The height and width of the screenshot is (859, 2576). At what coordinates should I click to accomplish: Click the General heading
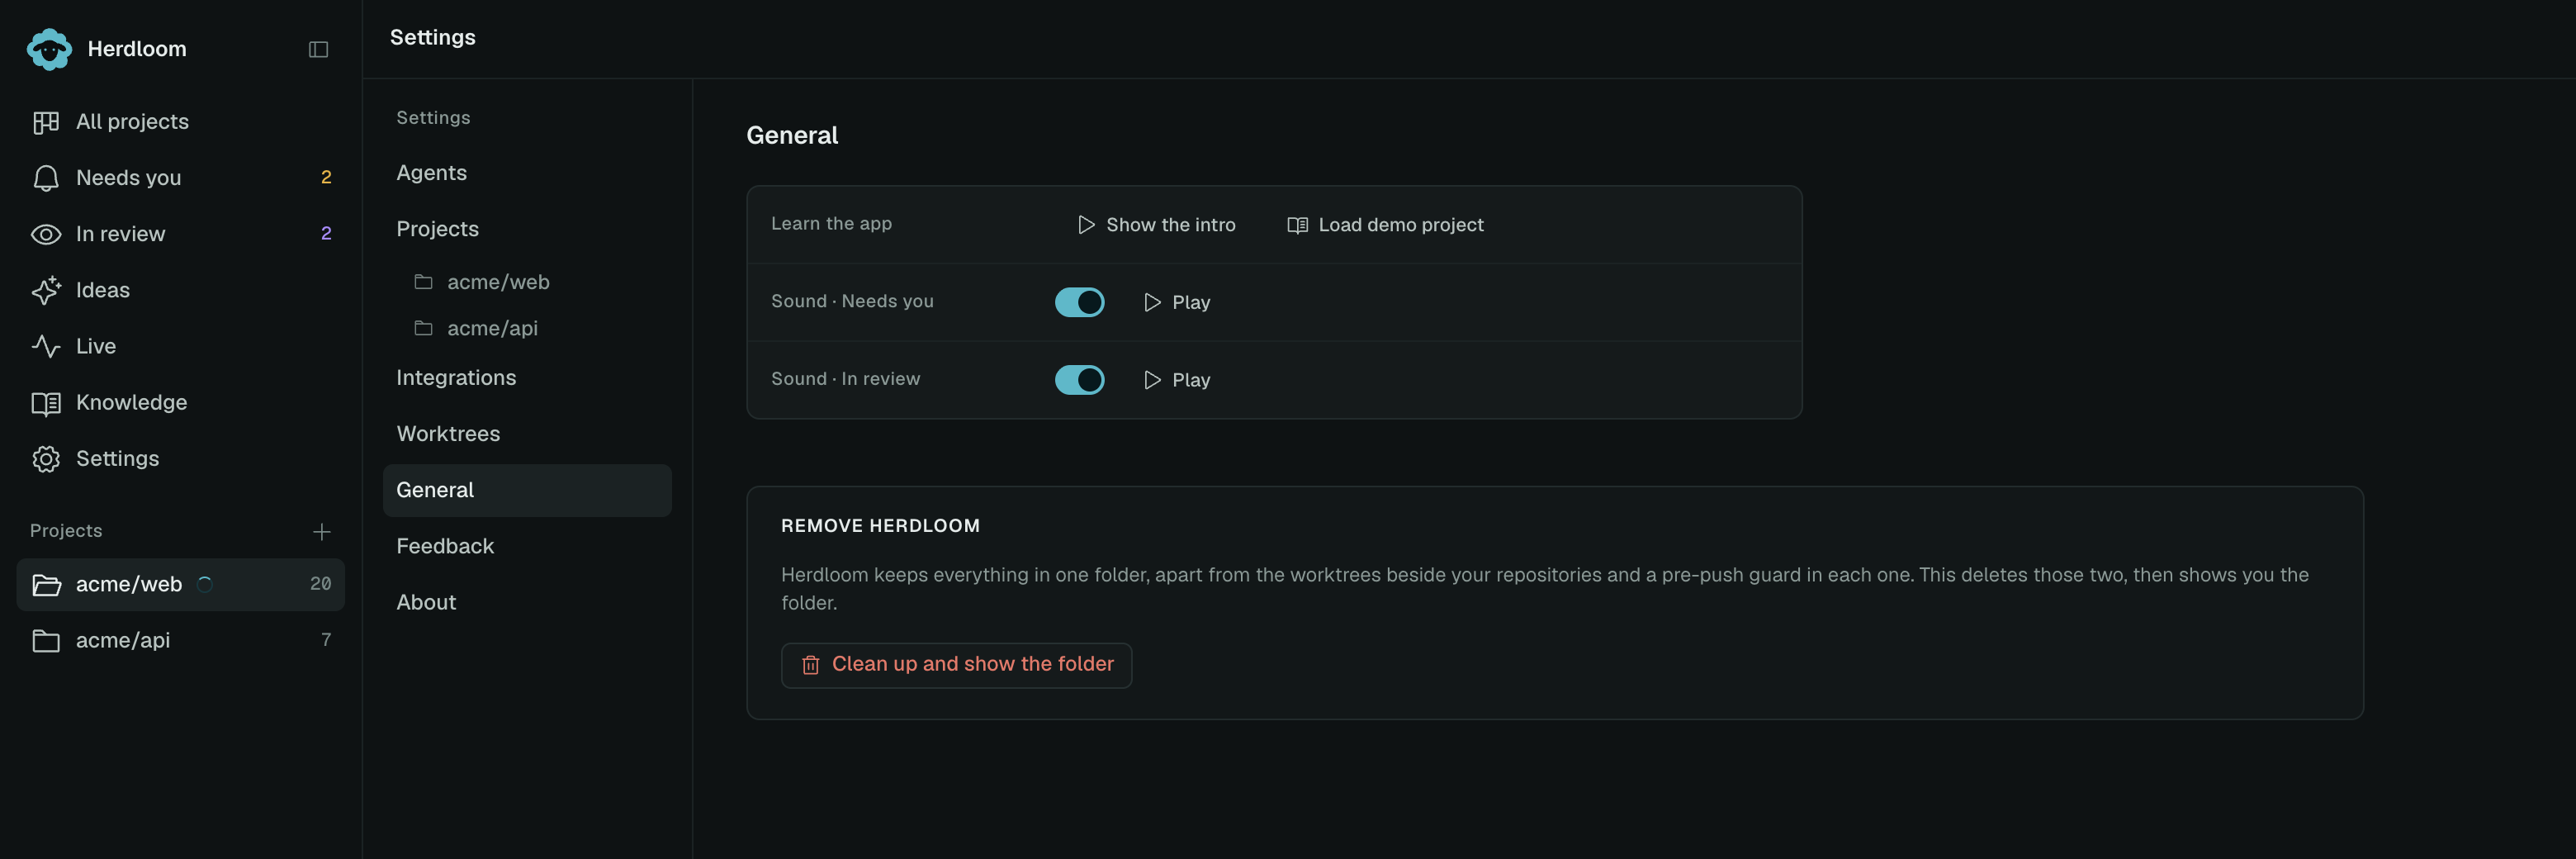pyautogui.click(x=792, y=135)
